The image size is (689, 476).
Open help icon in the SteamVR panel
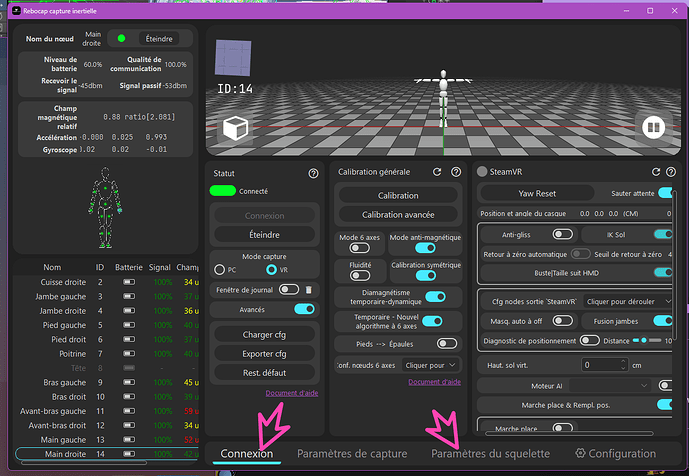(673, 172)
